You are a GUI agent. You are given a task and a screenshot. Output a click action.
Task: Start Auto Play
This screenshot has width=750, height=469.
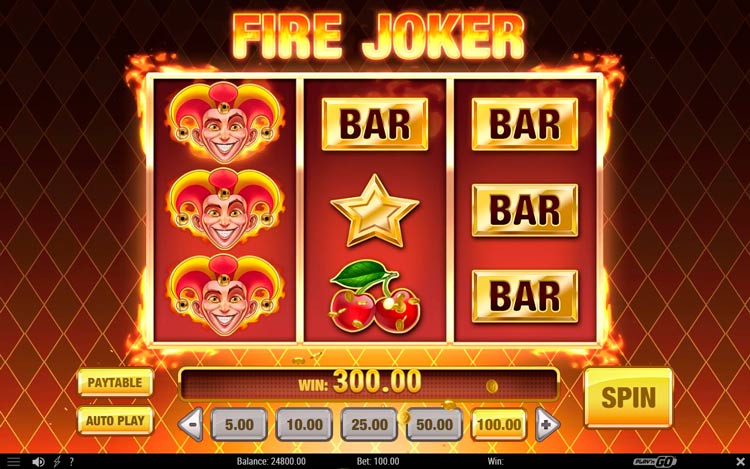(115, 421)
